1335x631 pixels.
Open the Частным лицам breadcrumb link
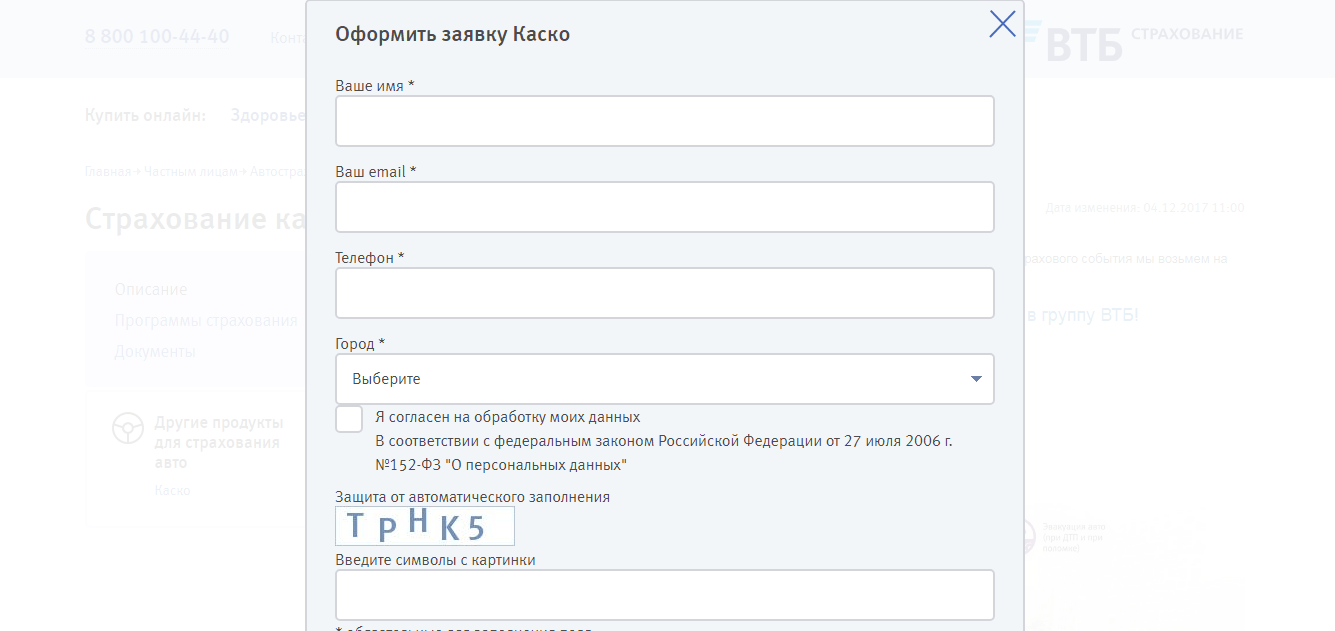point(190,172)
